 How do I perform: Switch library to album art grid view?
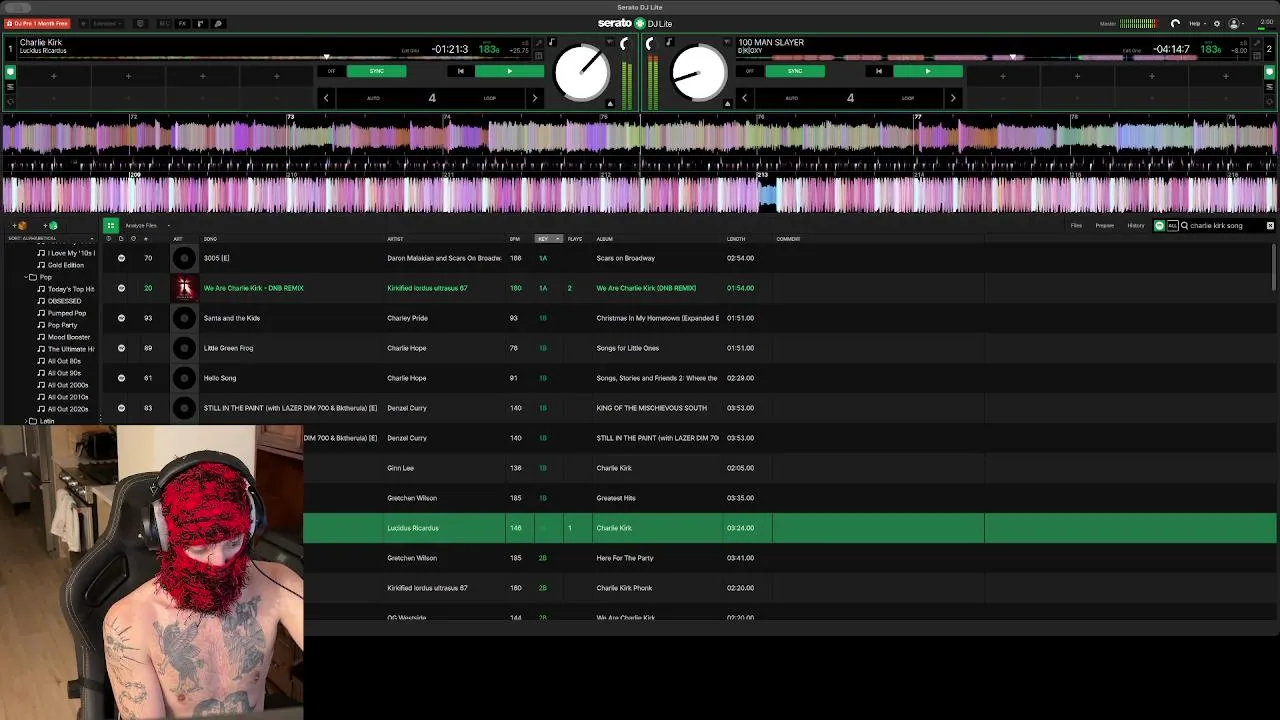pyautogui.click(x=111, y=225)
